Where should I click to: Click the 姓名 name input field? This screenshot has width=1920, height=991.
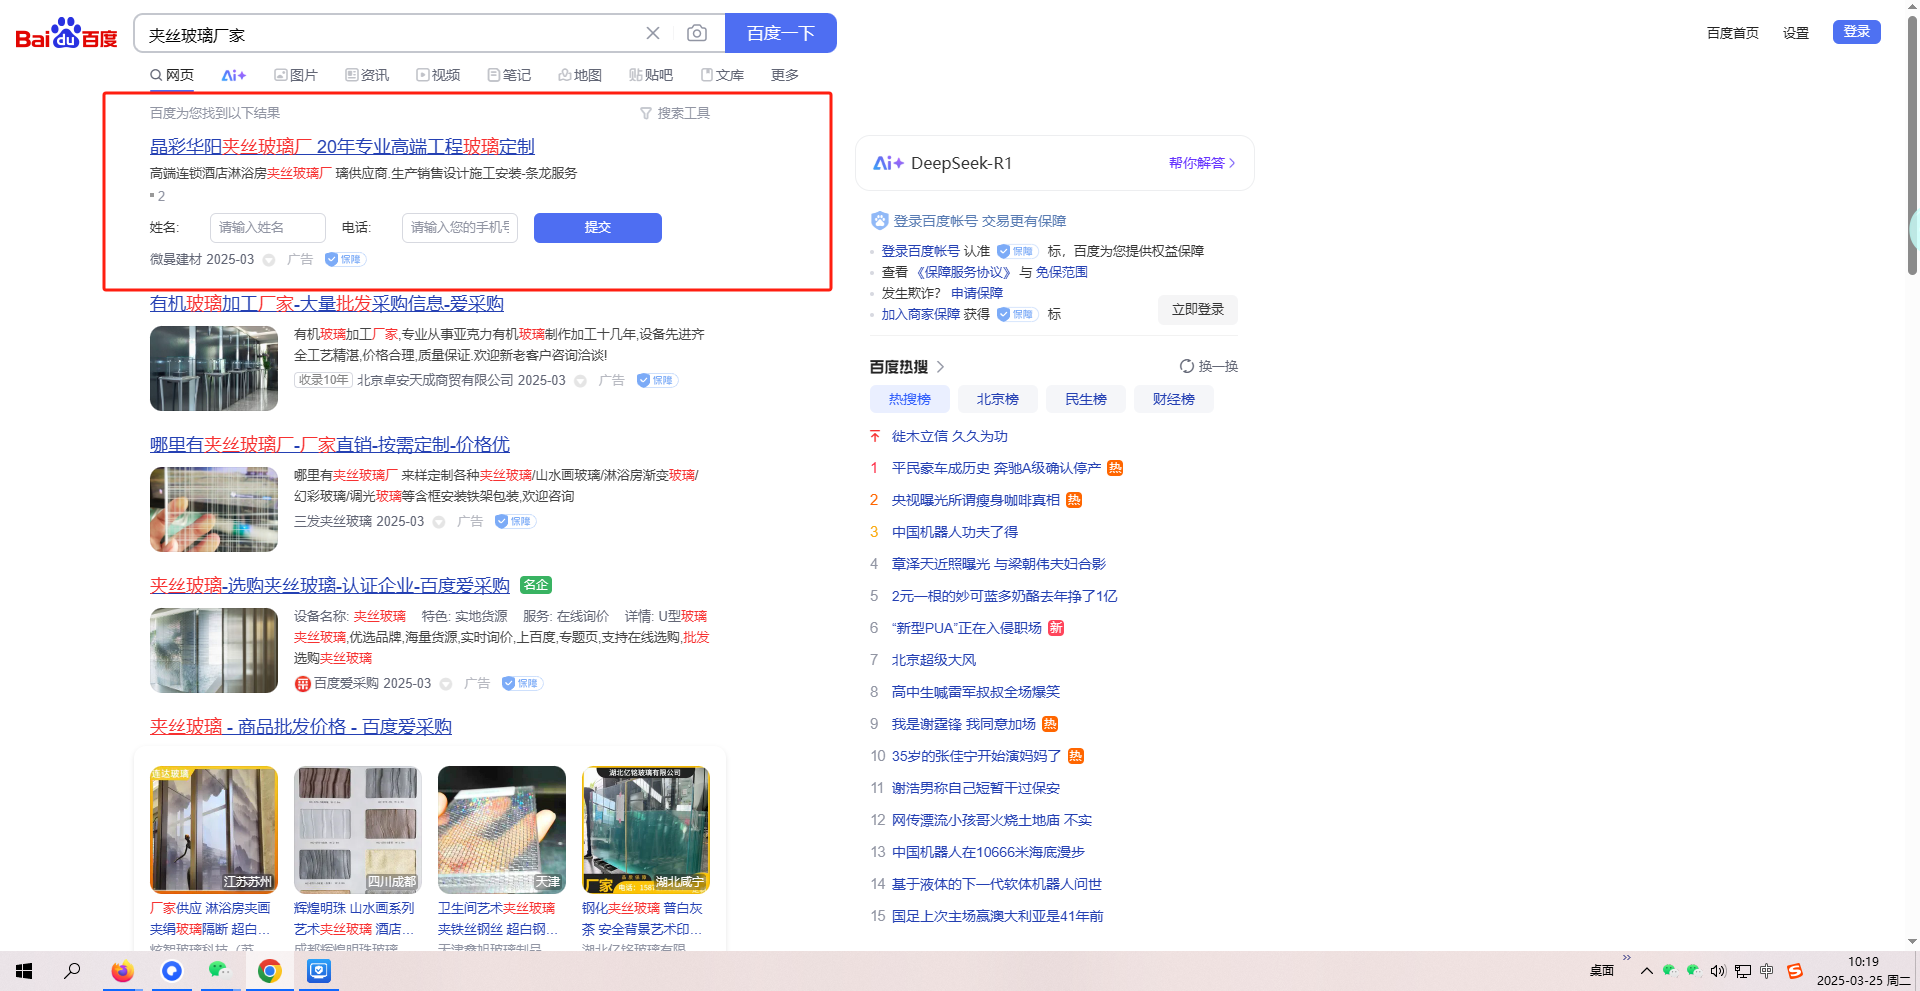pyautogui.click(x=268, y=228)
